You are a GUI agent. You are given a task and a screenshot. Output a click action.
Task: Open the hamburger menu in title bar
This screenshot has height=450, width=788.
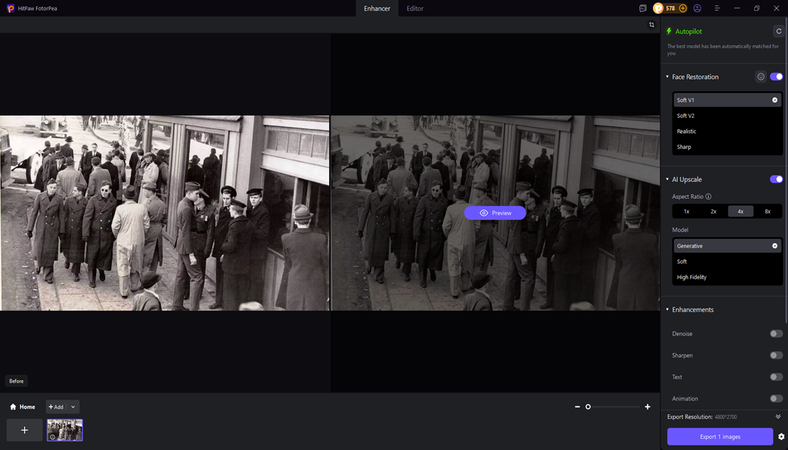(717, 8)
